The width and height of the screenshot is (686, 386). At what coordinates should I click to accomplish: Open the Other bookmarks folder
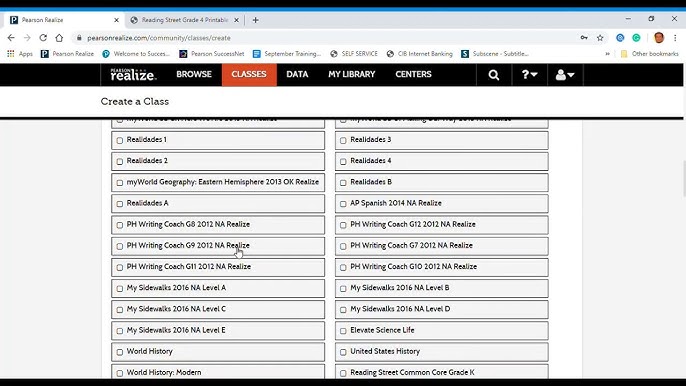click(x=650, y=54)
